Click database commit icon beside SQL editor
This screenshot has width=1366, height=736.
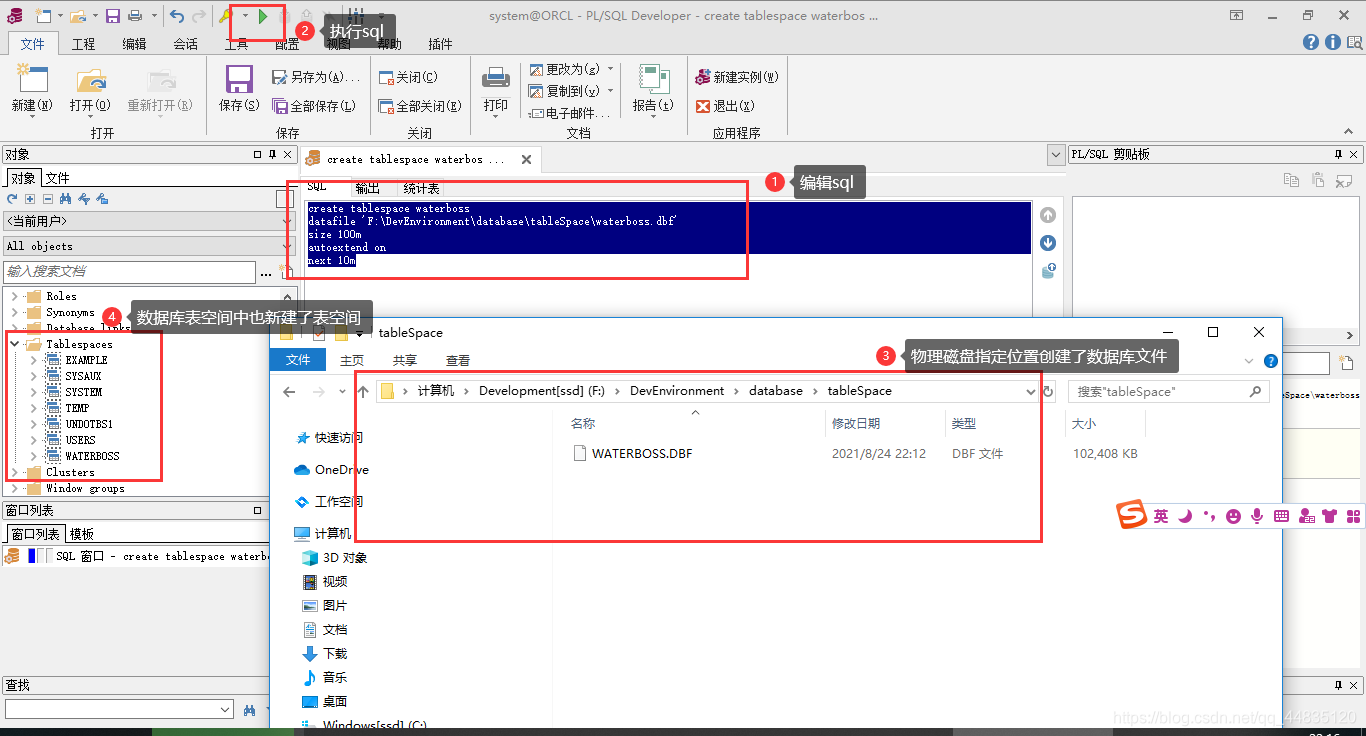[x=1048, y=271]
